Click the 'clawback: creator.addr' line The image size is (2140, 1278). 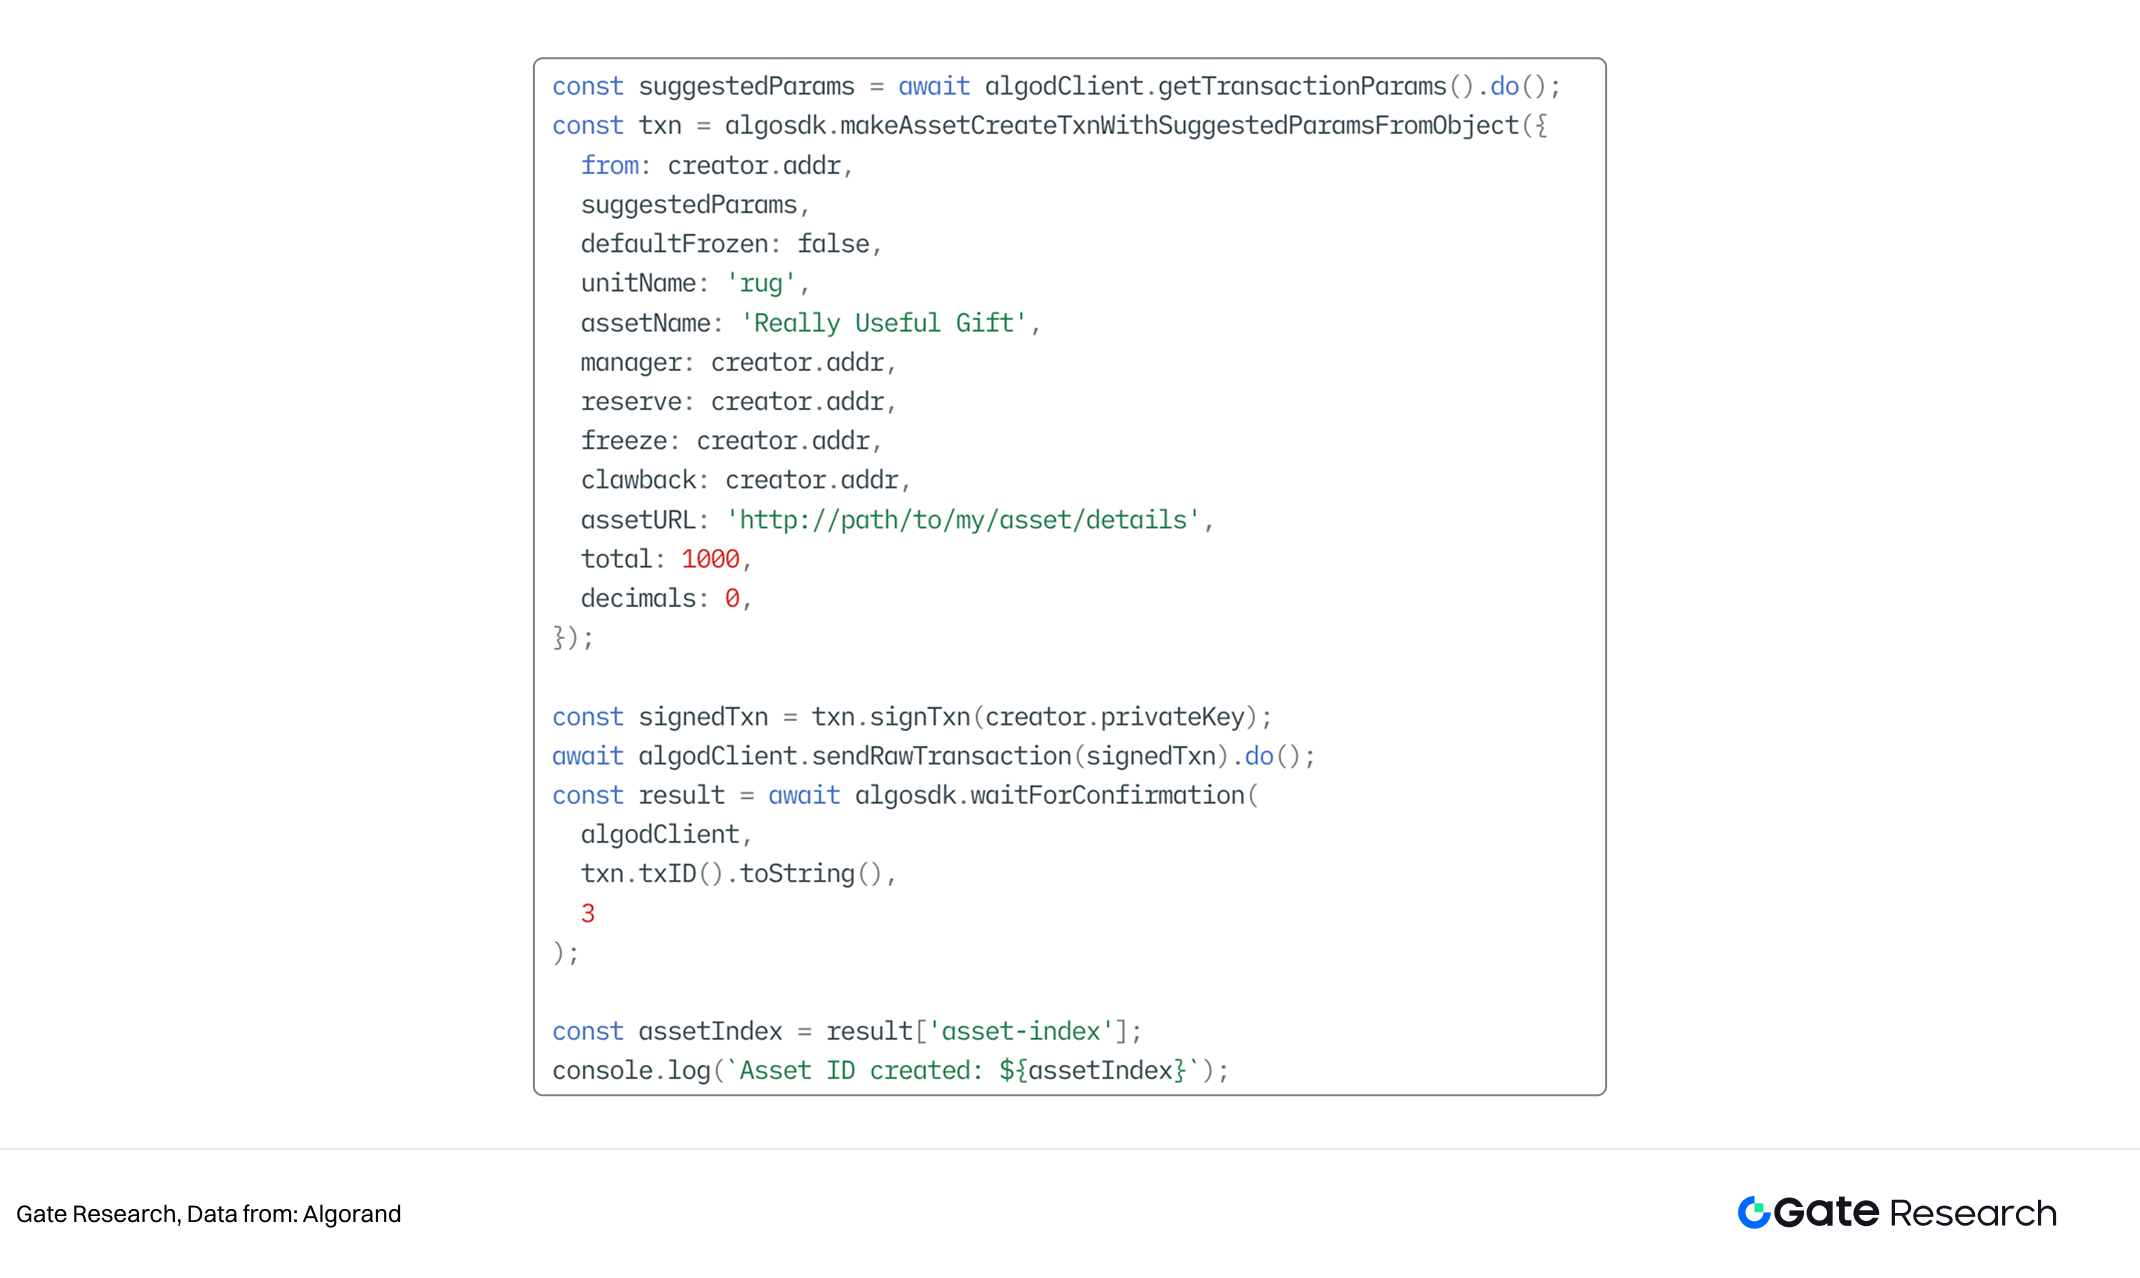[746, 481]
